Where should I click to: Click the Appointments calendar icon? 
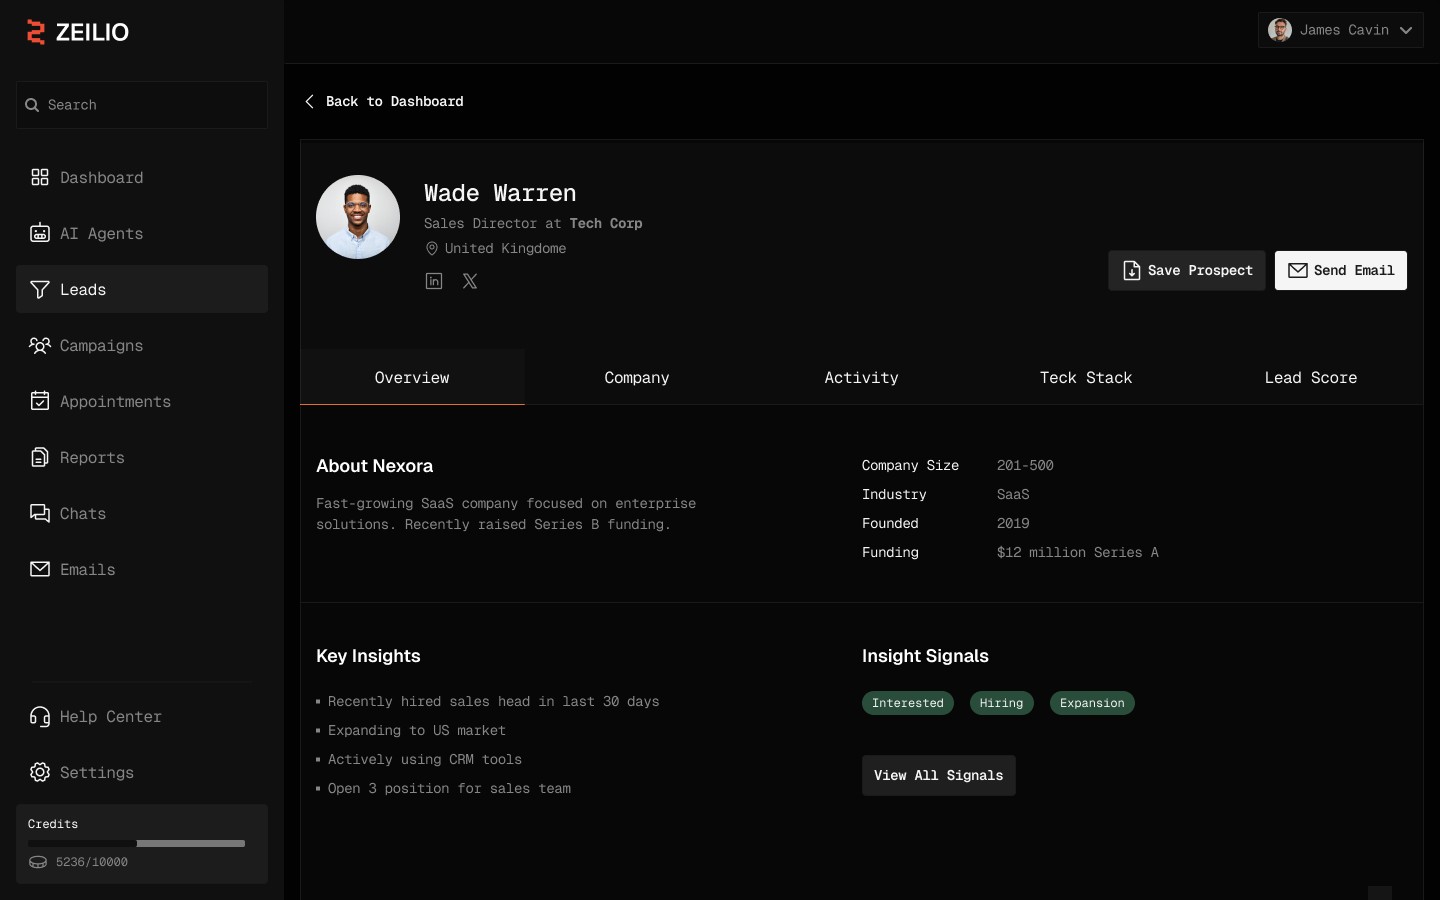tap(40, 401)
